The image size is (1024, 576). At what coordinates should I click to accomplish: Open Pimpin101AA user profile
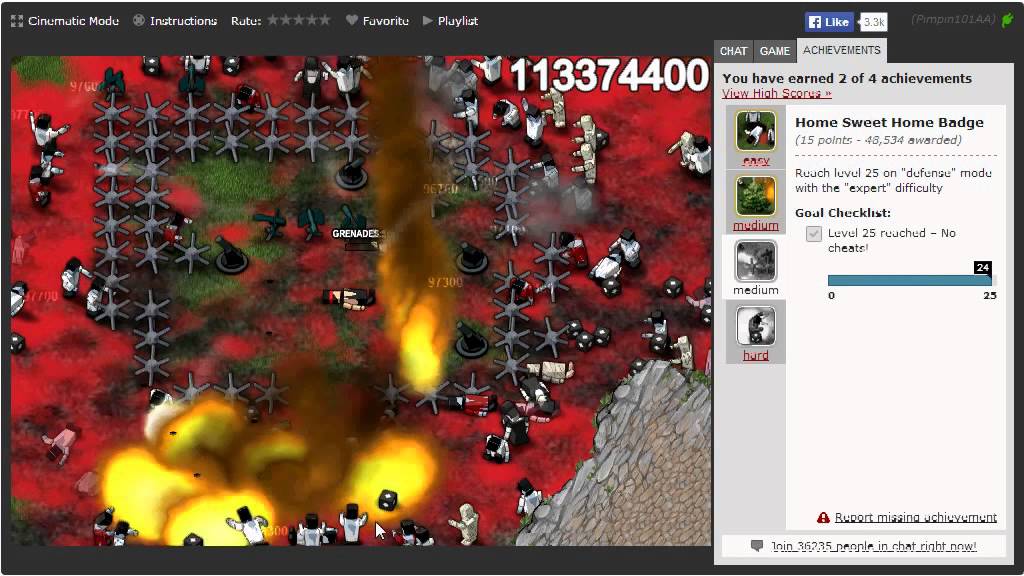[954, 20]
